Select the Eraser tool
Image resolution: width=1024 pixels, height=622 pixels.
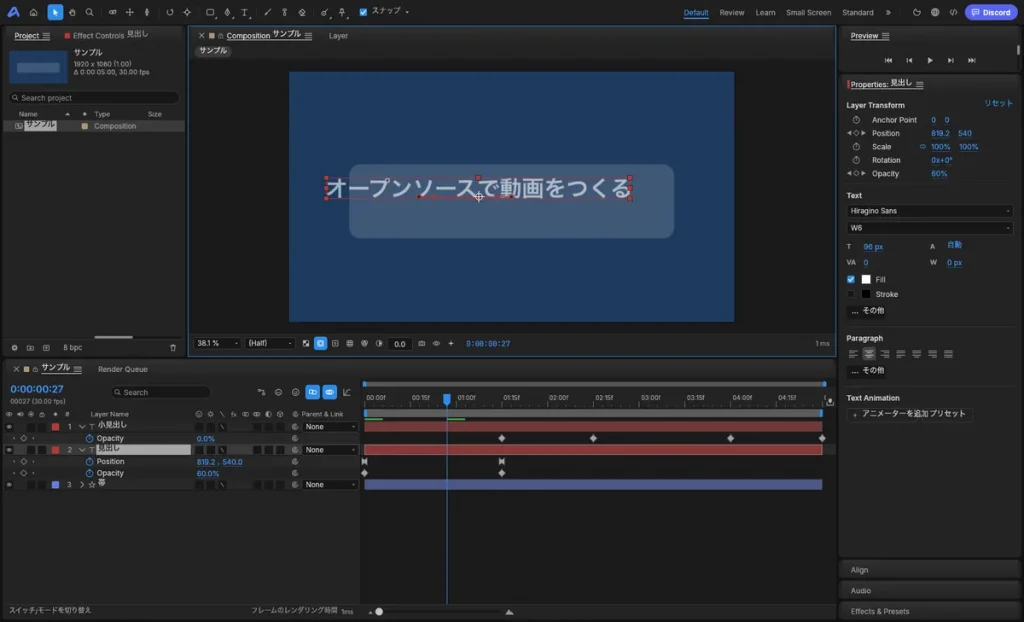302,12
